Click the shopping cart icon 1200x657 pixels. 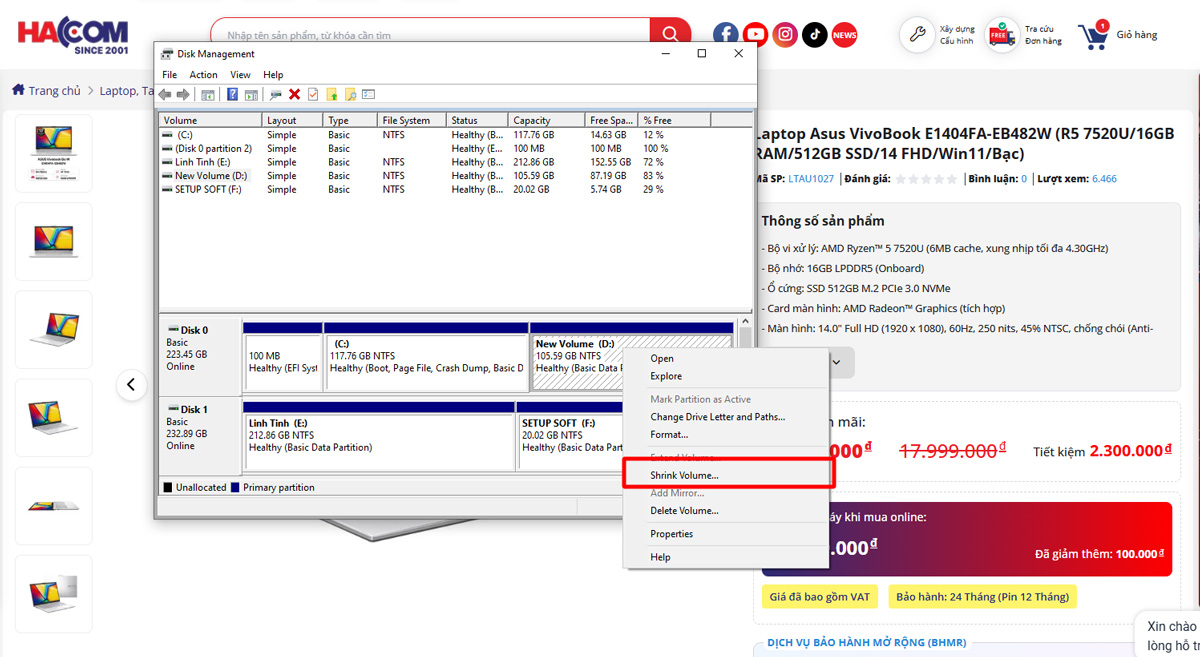coord(1092,37)
